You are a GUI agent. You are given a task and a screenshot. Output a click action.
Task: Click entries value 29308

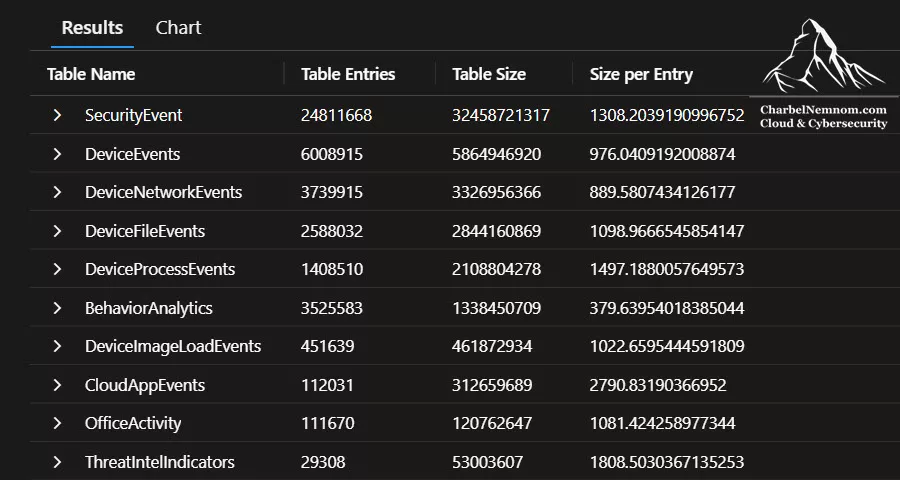tap(323, 462)
